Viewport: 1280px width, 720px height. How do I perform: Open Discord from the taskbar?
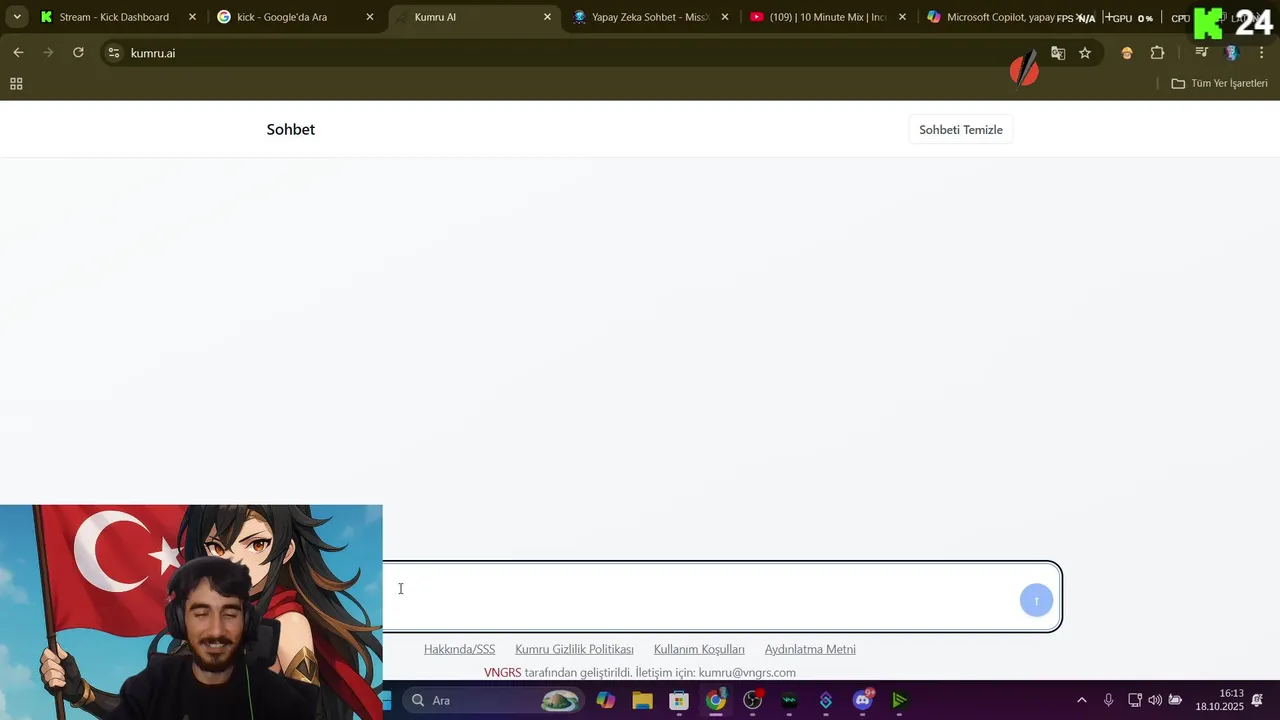[x=863, y=701]
